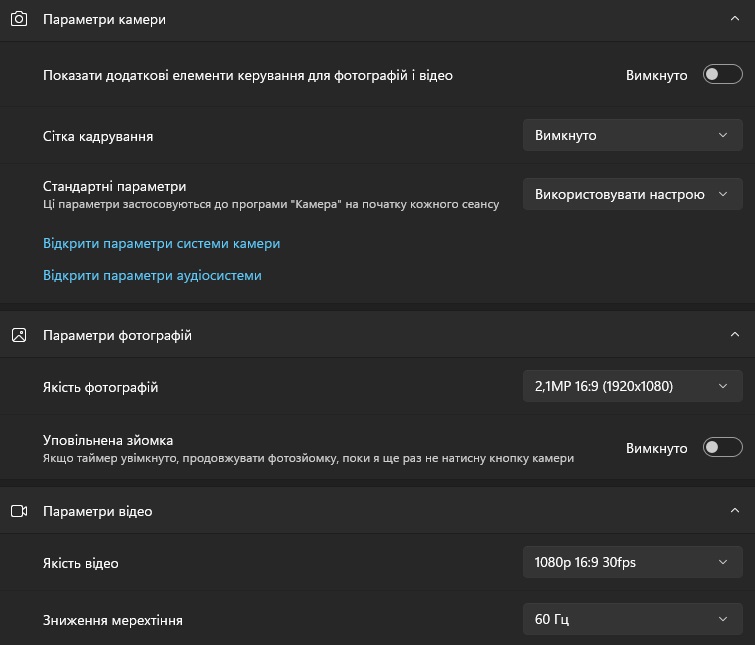755x645 pixels.
Task: Collapse Параметри фотографій section using its chevron
Action: (x=734, y=334)
